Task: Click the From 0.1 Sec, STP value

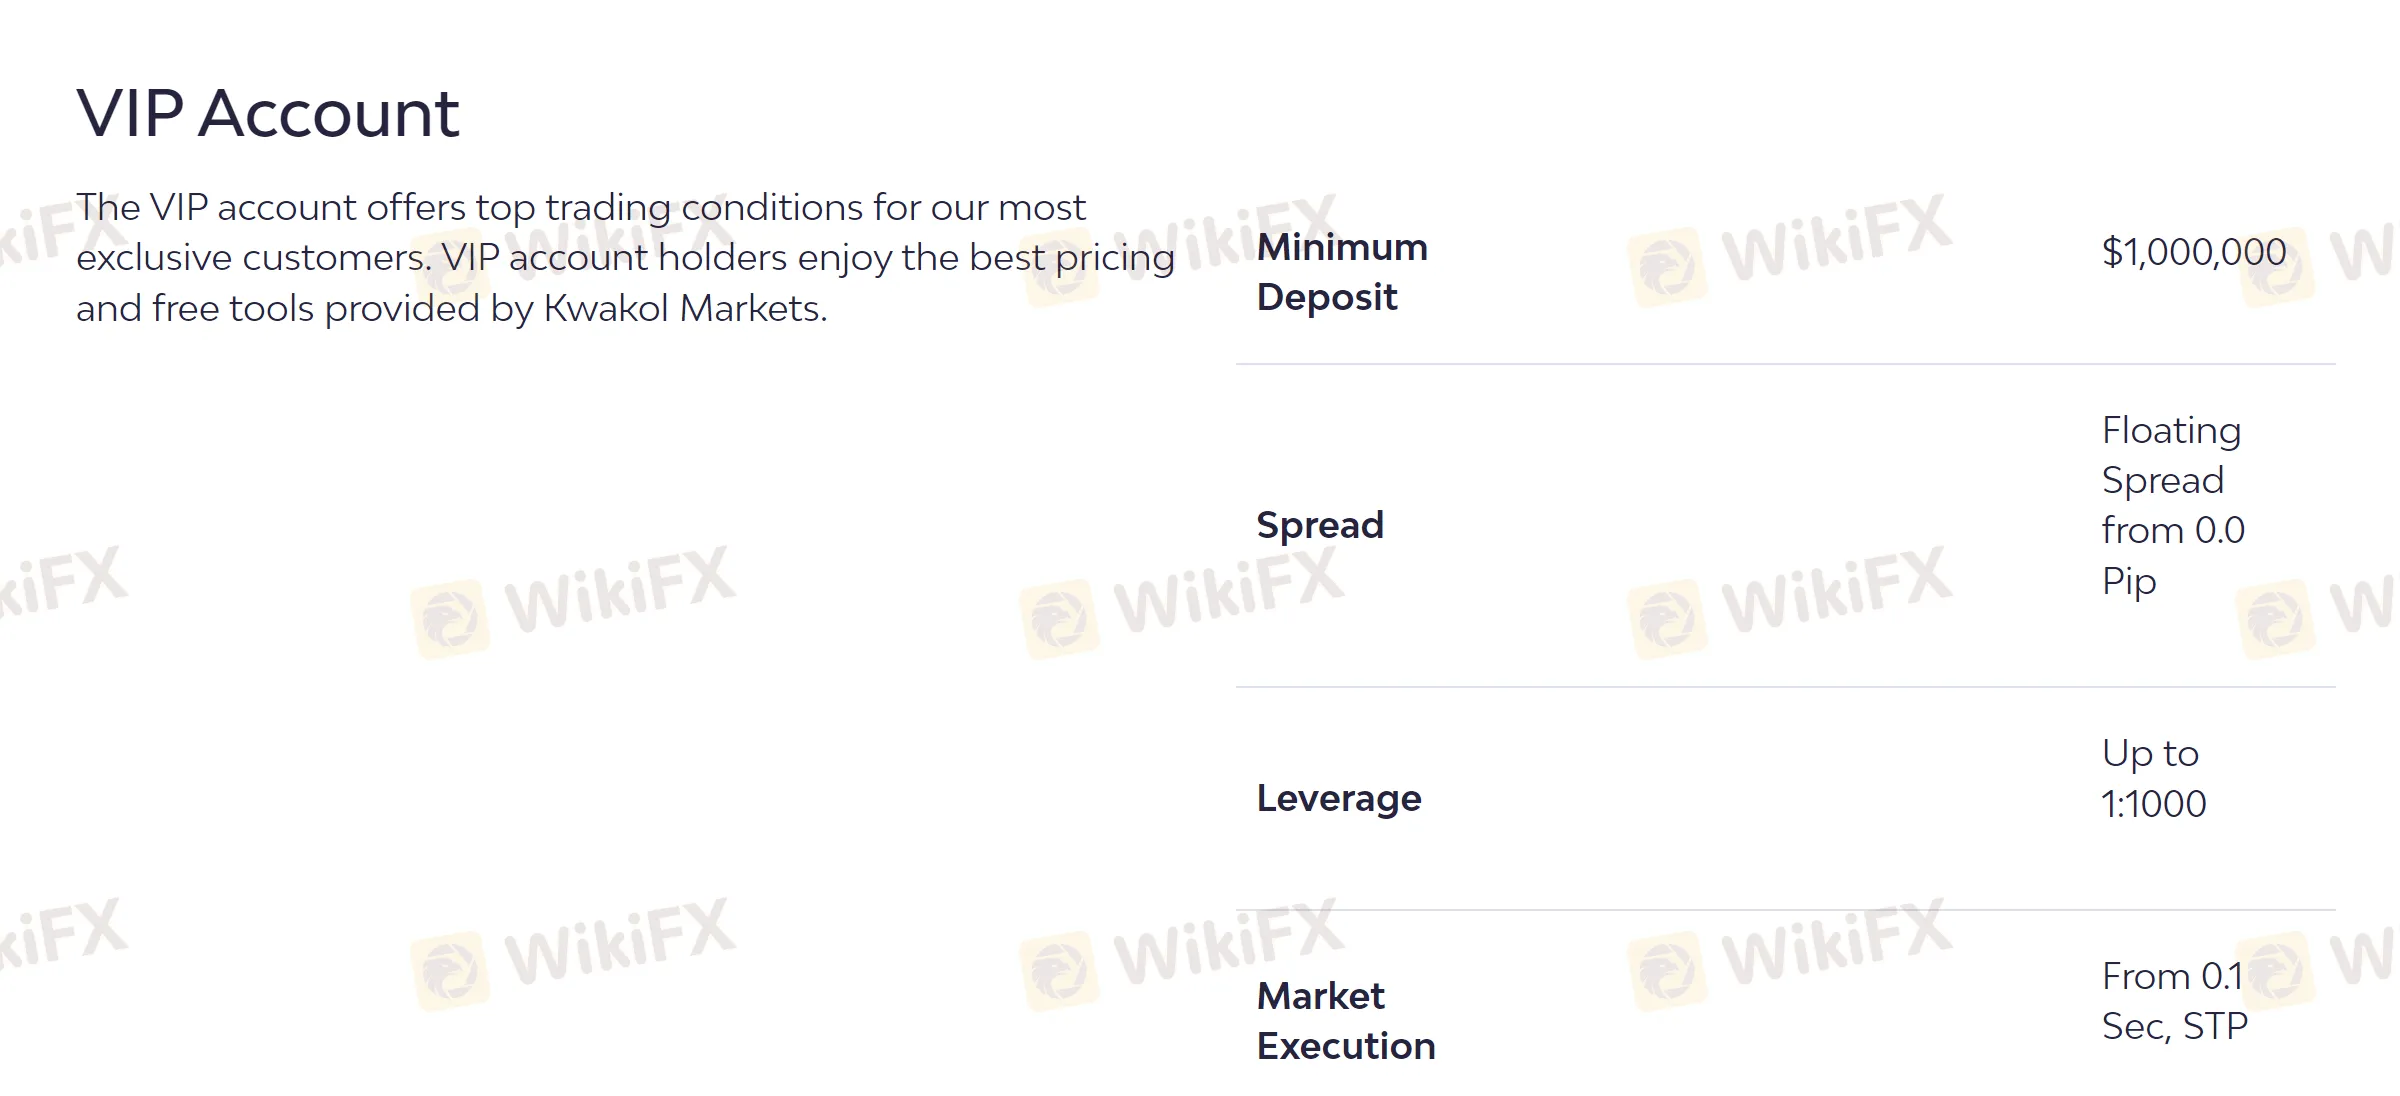Action: tap(2174, 1001)
